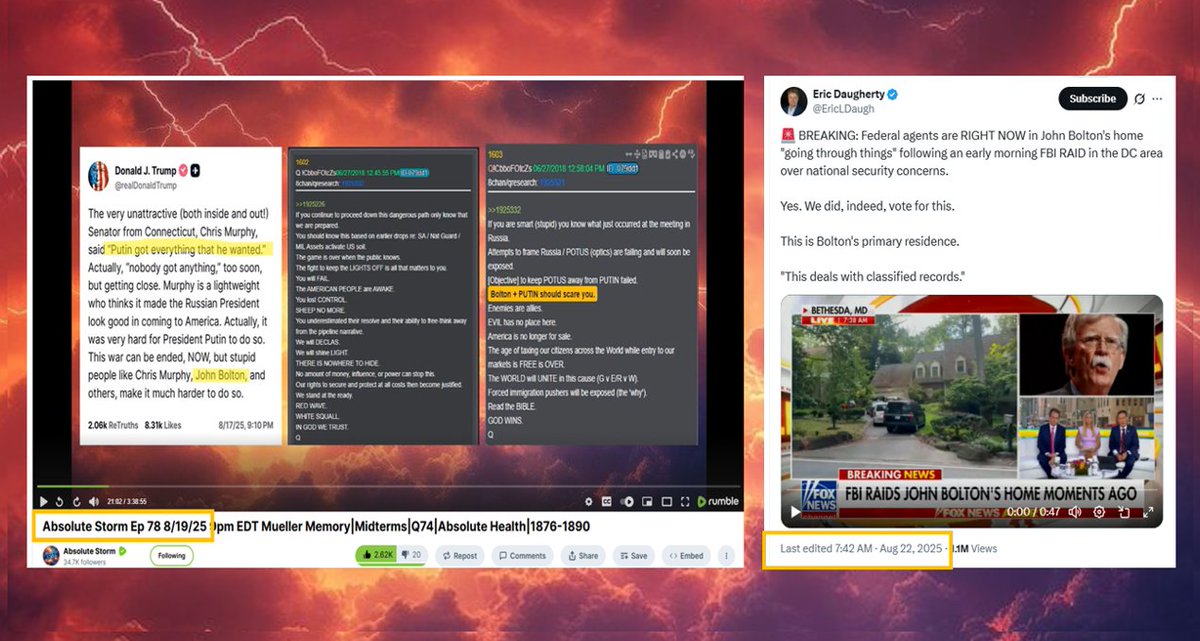
Task: Click the Eric Daugherty display name
Action: (848, 94)
